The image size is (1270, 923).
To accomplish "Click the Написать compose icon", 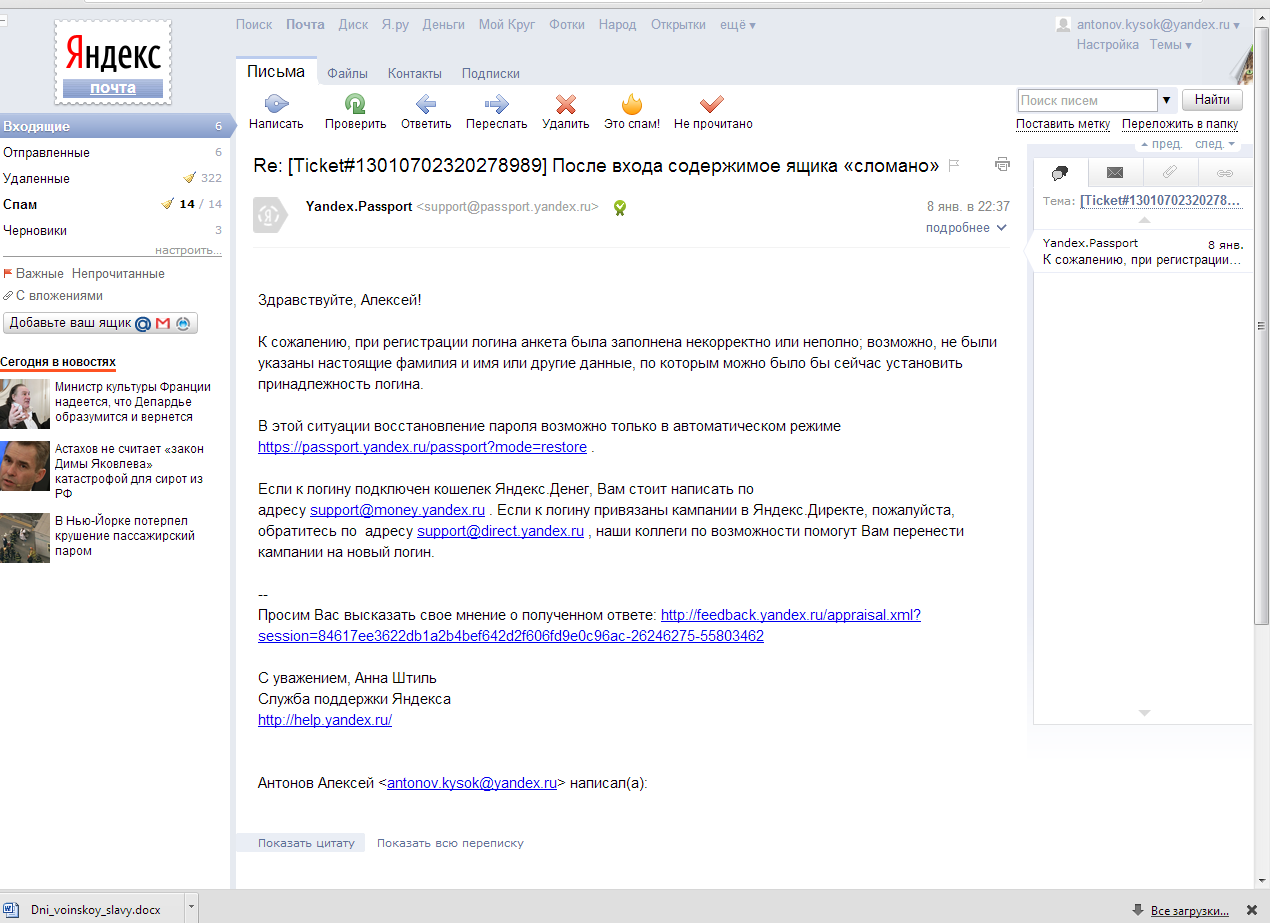I will tap(276, 103).
